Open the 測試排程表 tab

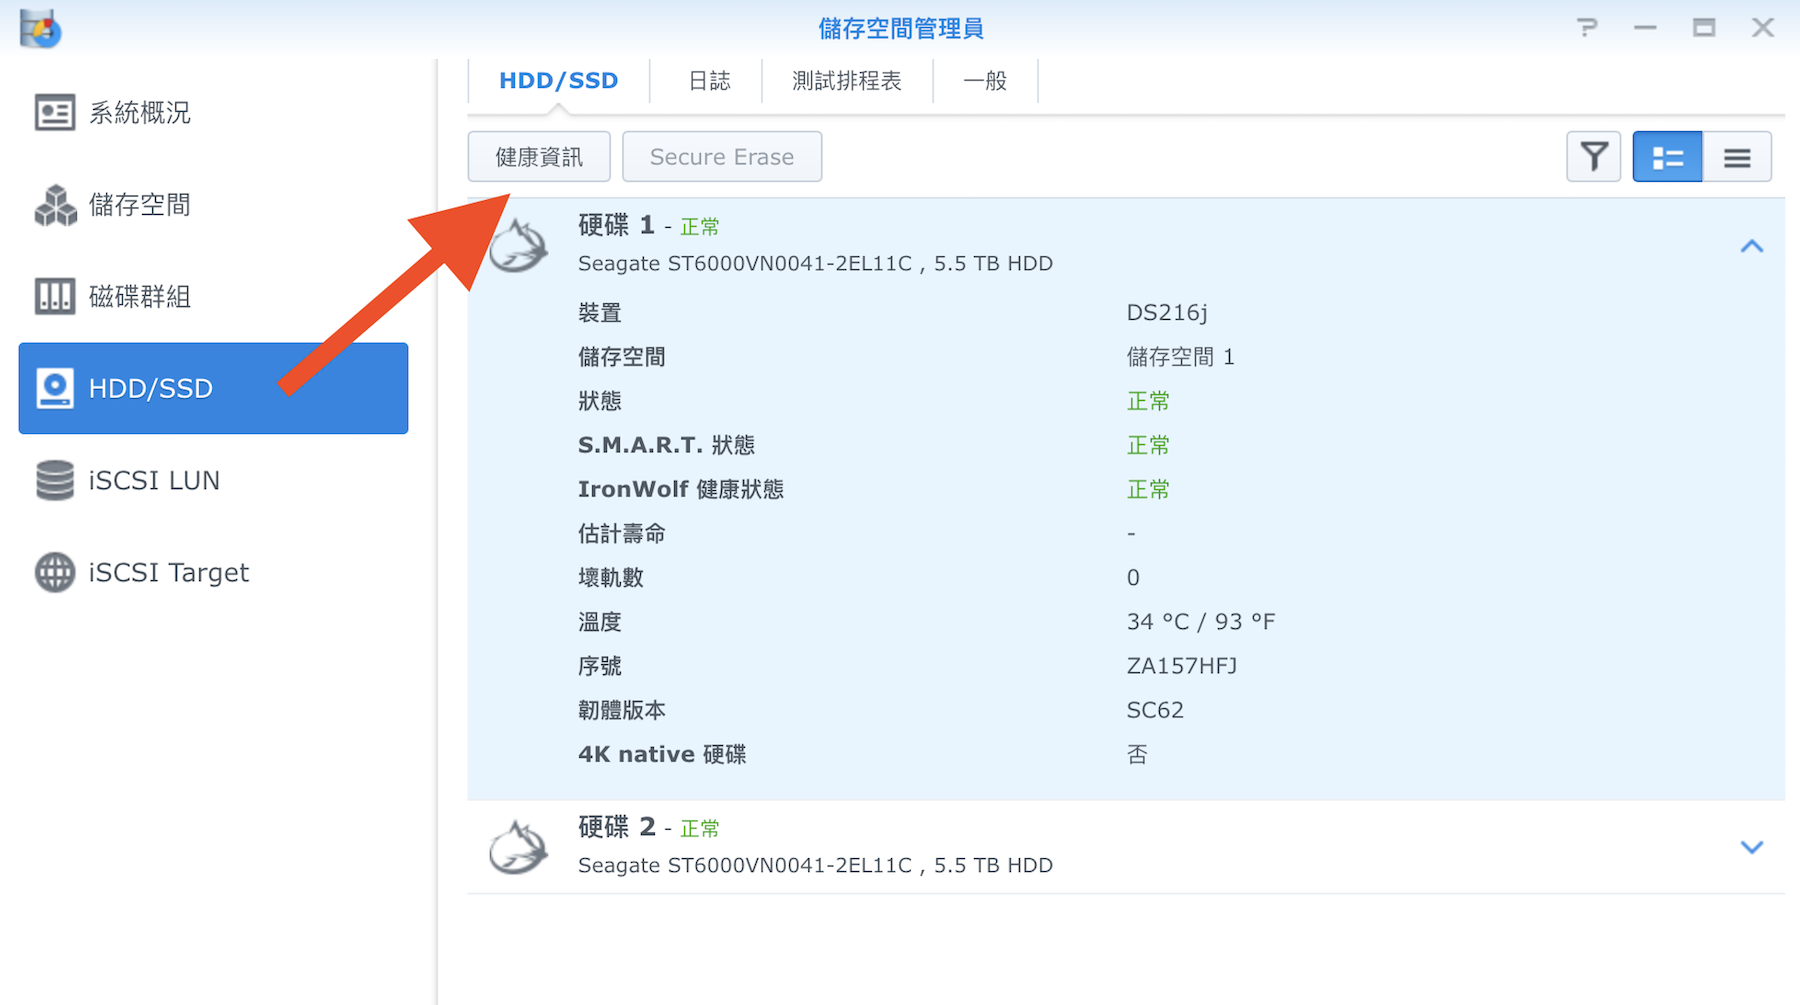(846, 81)
